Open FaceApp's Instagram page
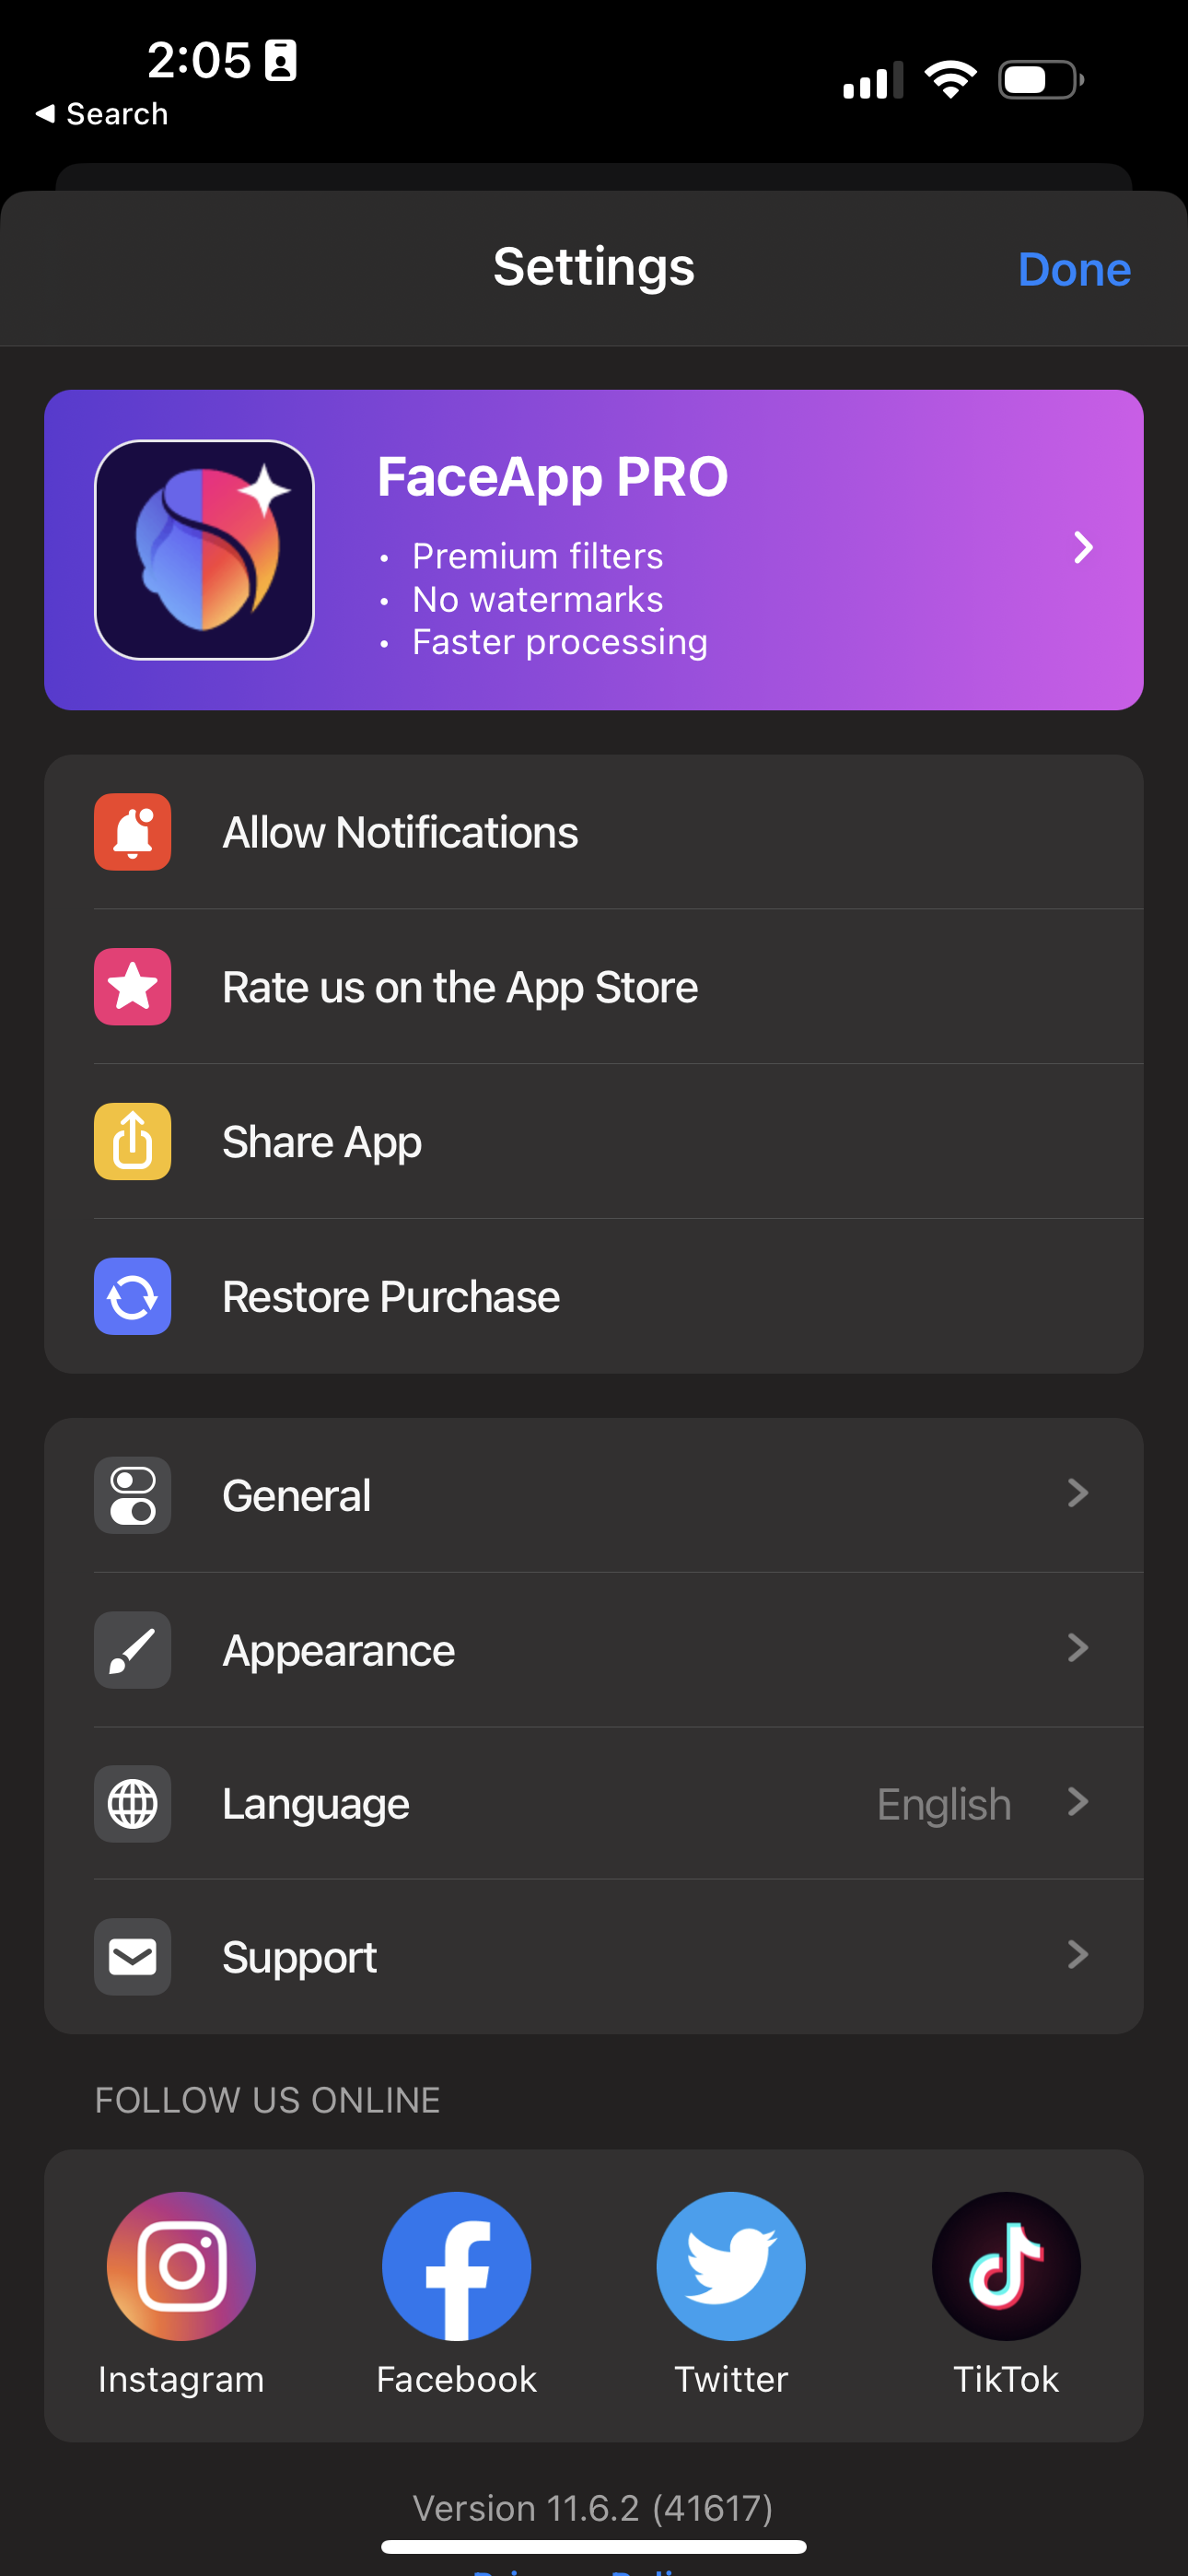The height and width of the screenshot is (2576, 1188). coord(181,2267)
